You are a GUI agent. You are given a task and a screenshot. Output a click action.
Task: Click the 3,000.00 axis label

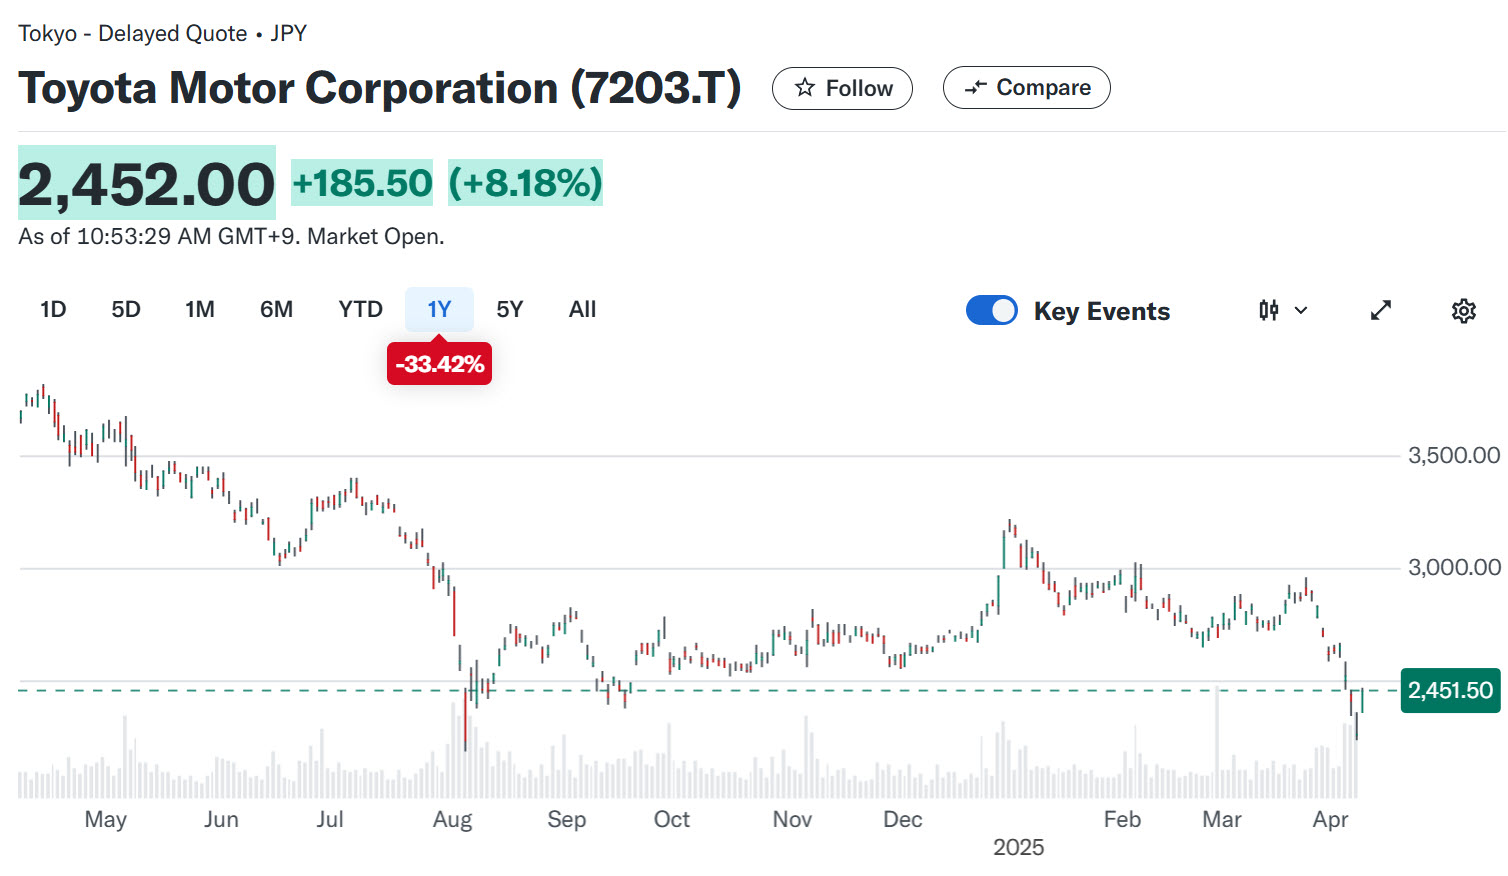pos(1454,568)
